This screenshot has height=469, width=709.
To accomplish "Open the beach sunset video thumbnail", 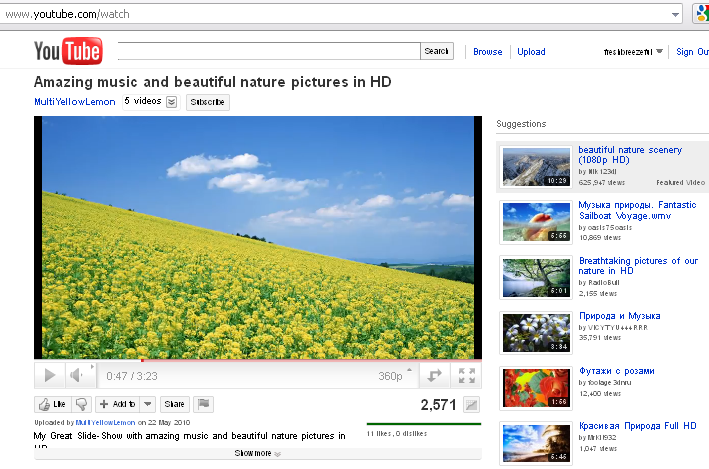I will click(x=536, y=443).
